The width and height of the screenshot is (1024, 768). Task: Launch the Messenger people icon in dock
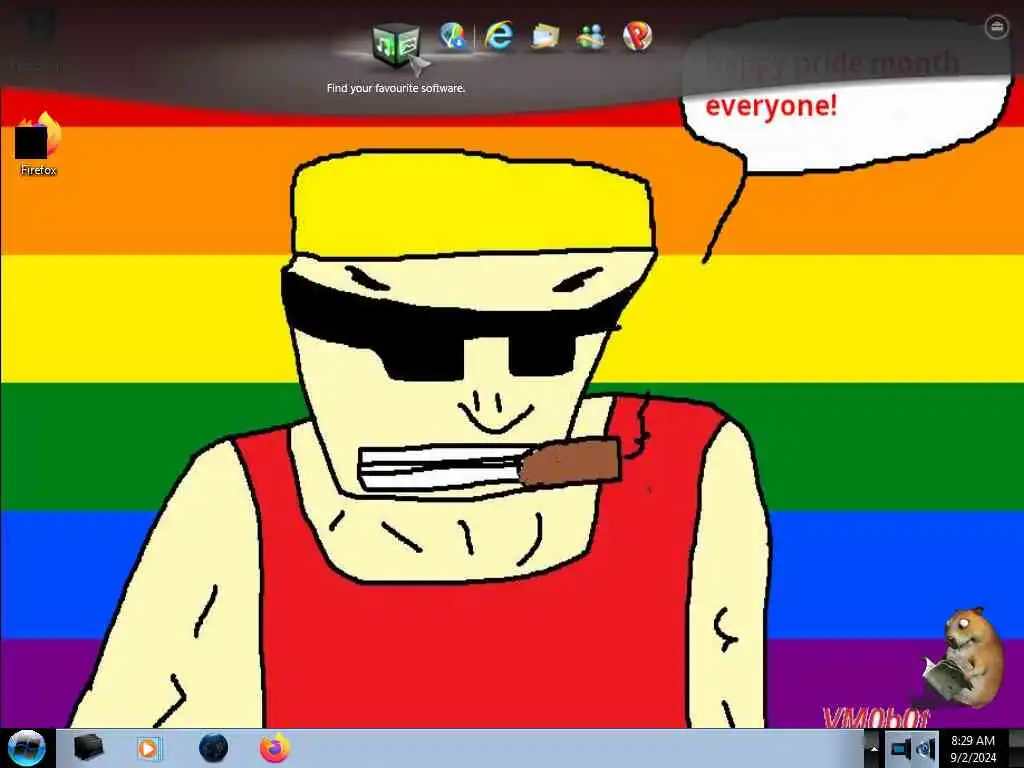point(590,36)
